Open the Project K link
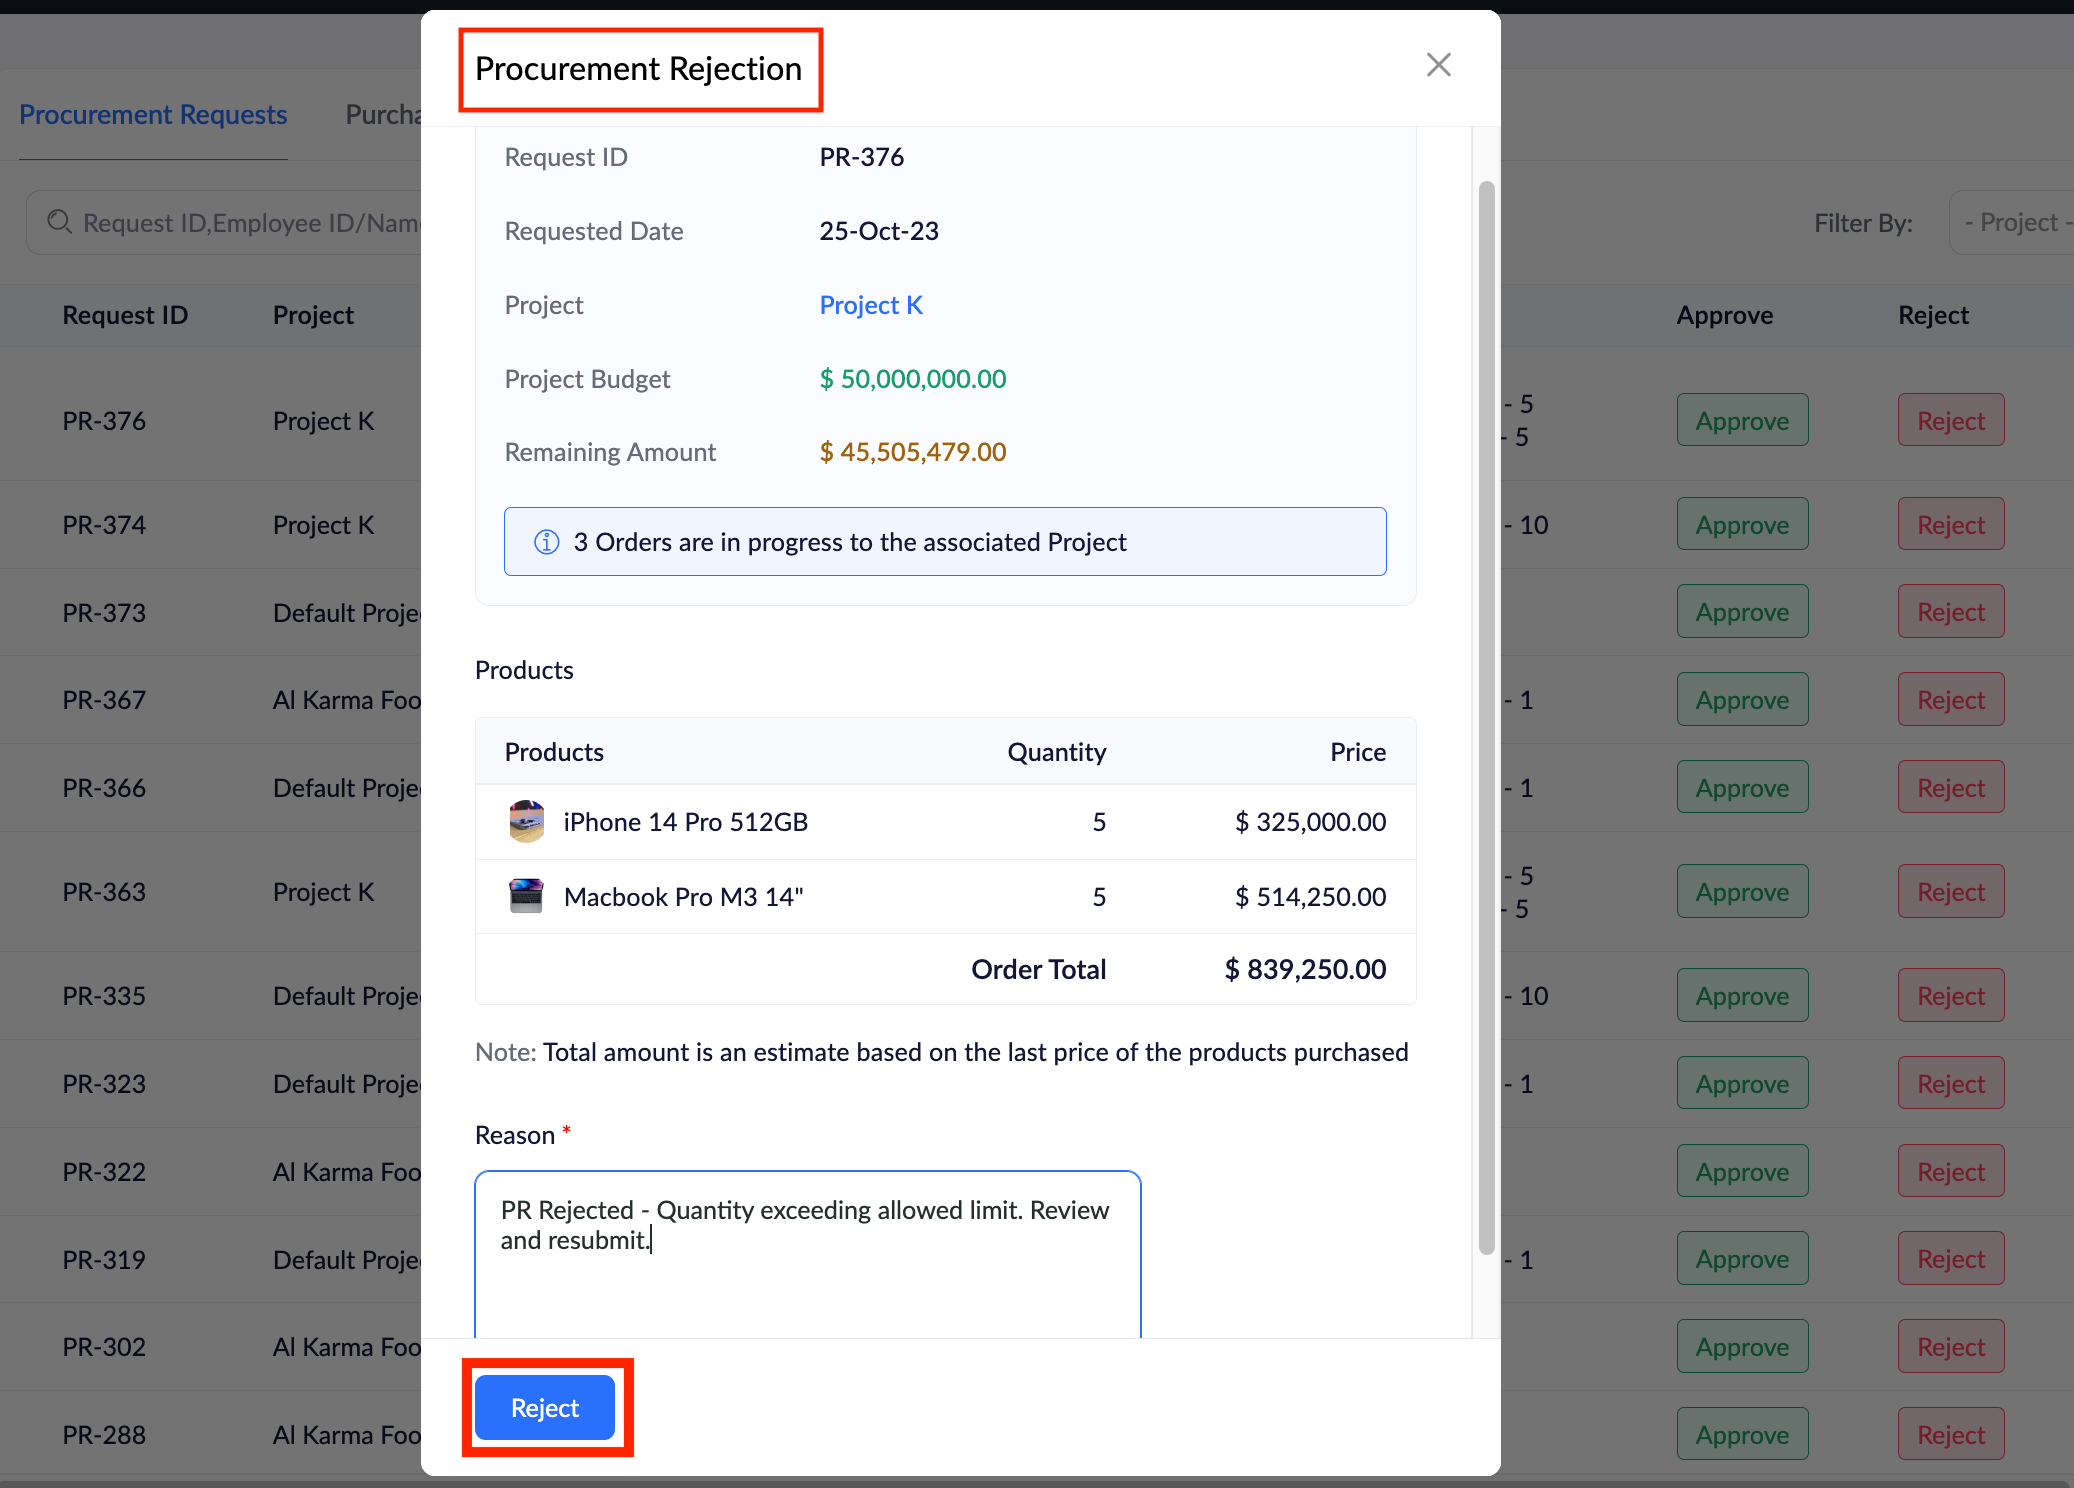This screenshot has height=1488, width=2074. pos(870,305)
